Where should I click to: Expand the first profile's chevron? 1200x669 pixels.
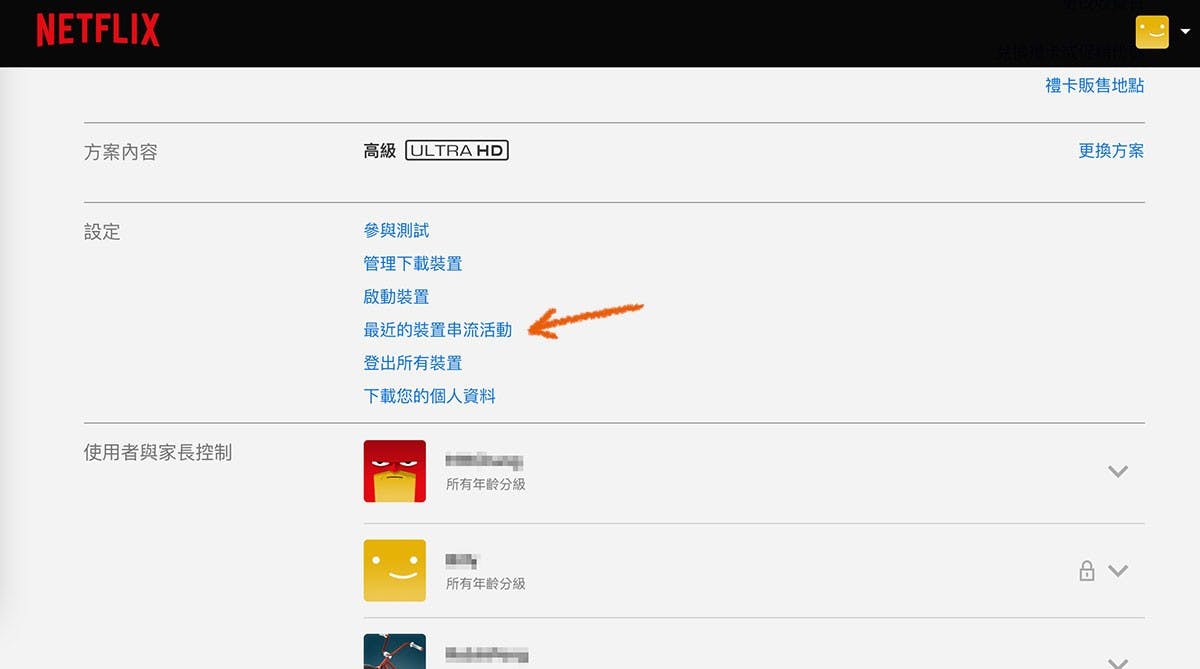click(1118, 471)
